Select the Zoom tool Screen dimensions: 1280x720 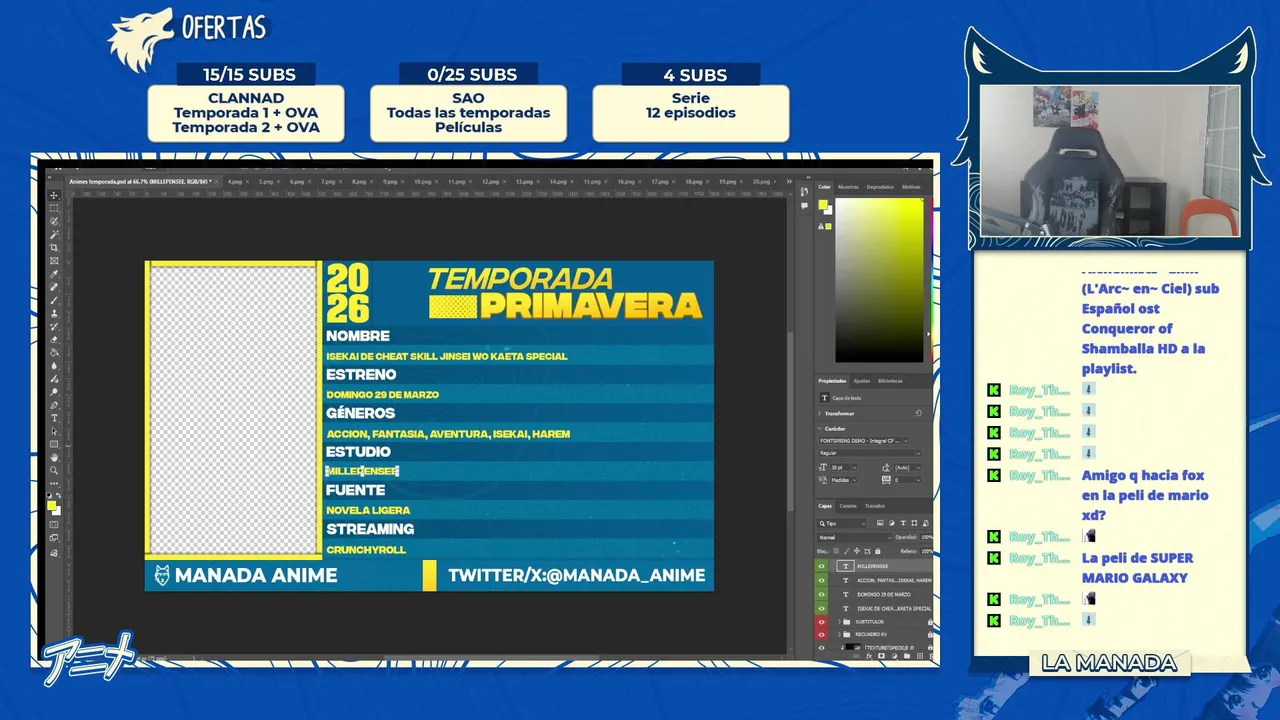pos(54,470)
